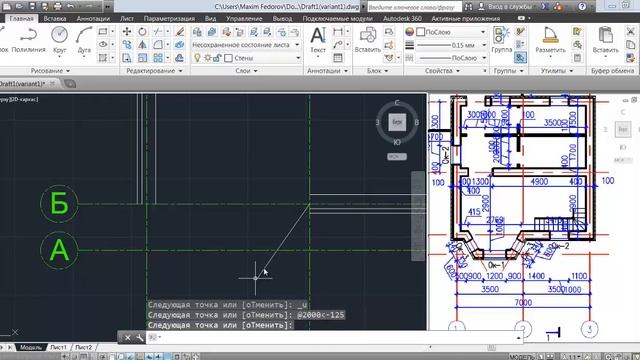
Task: Switch to the Вставка ribbon tab
Action: click(x=55, y=18)
